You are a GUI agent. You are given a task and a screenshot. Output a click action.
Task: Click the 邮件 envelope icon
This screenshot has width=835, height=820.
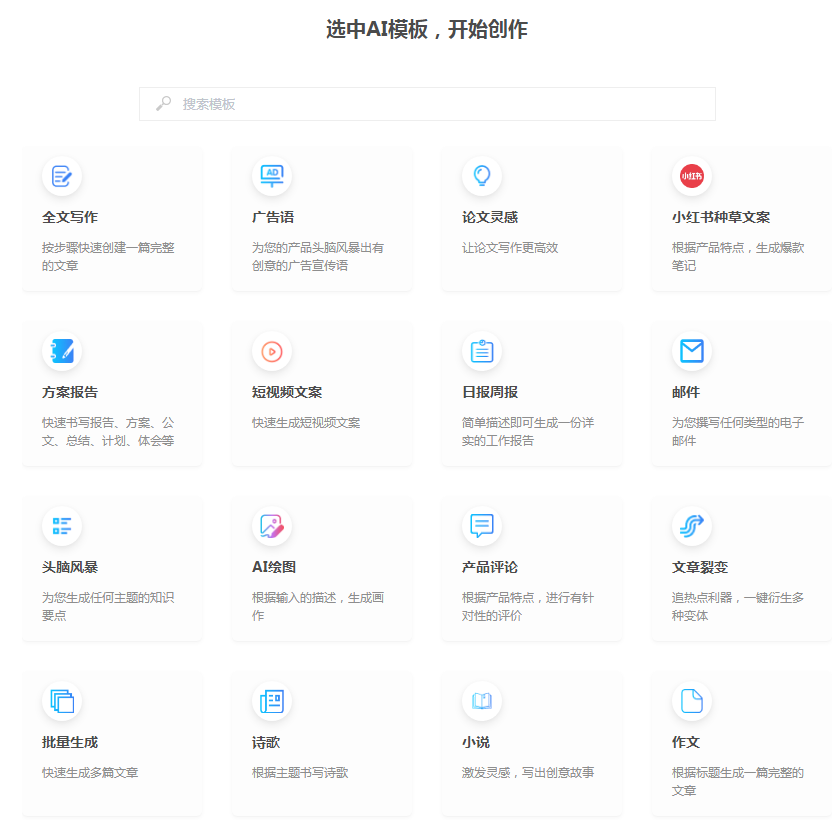(x=692, y=351)
